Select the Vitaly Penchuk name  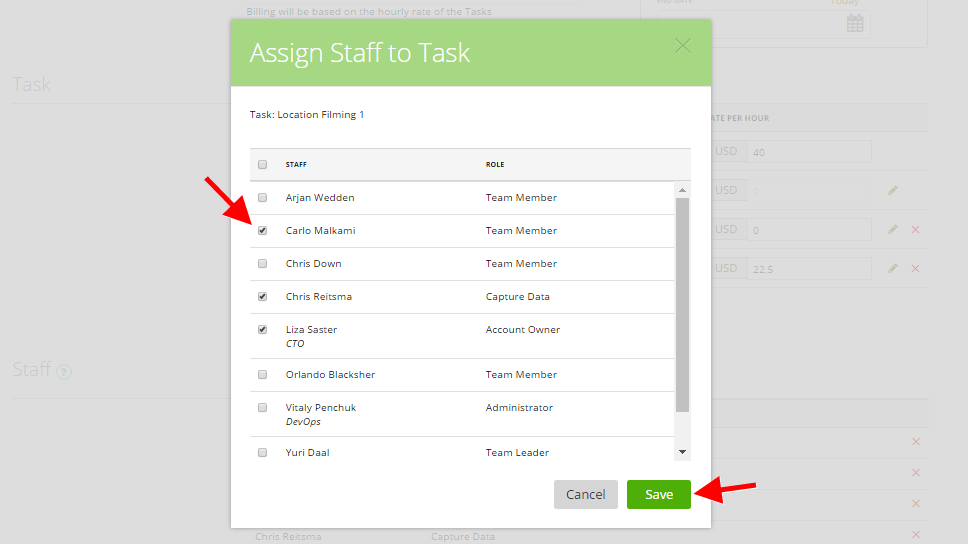click(x=321, y=408)
